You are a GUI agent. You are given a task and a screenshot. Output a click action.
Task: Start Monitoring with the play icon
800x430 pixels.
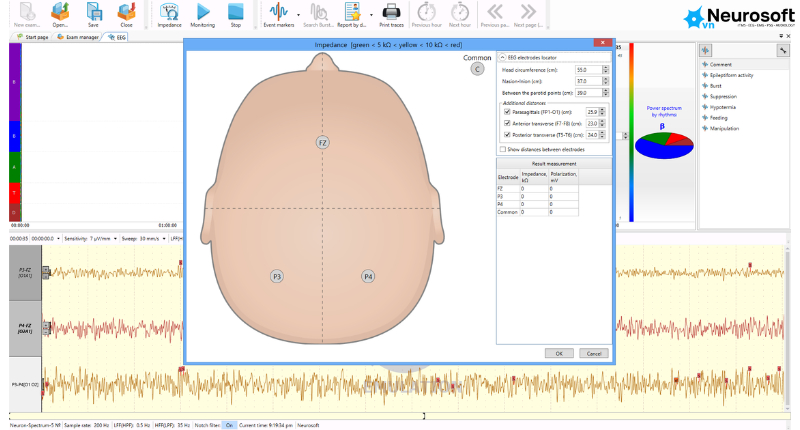click(x=203, y=14)
